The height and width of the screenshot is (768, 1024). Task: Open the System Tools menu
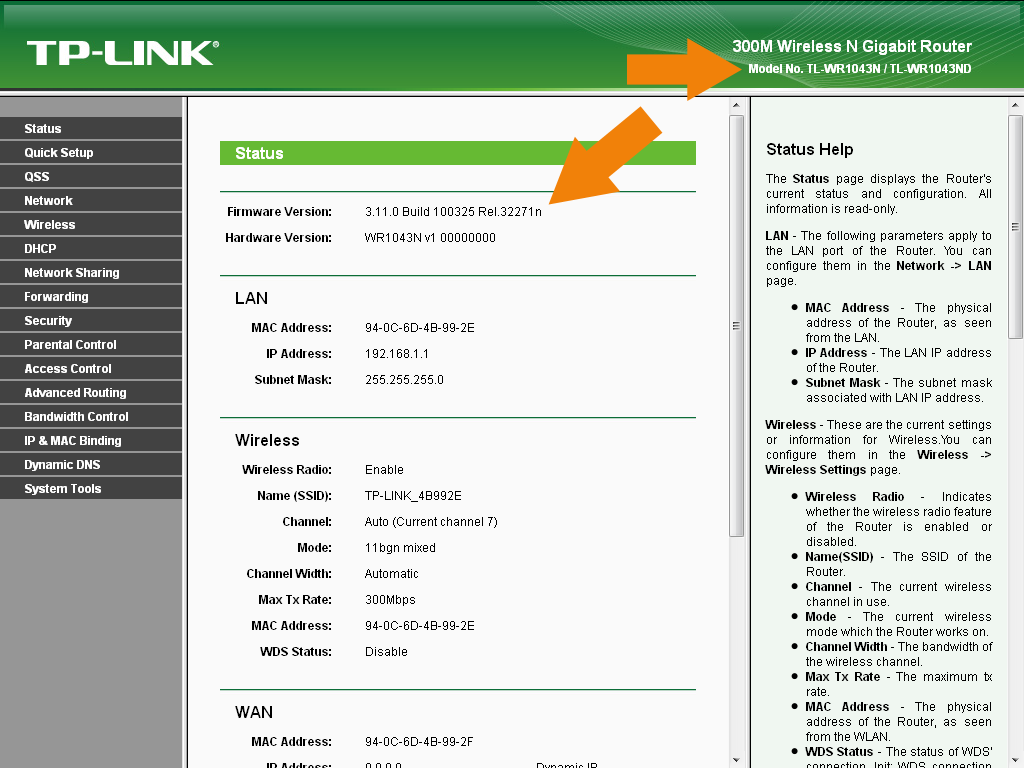click(x=91, y=488)
